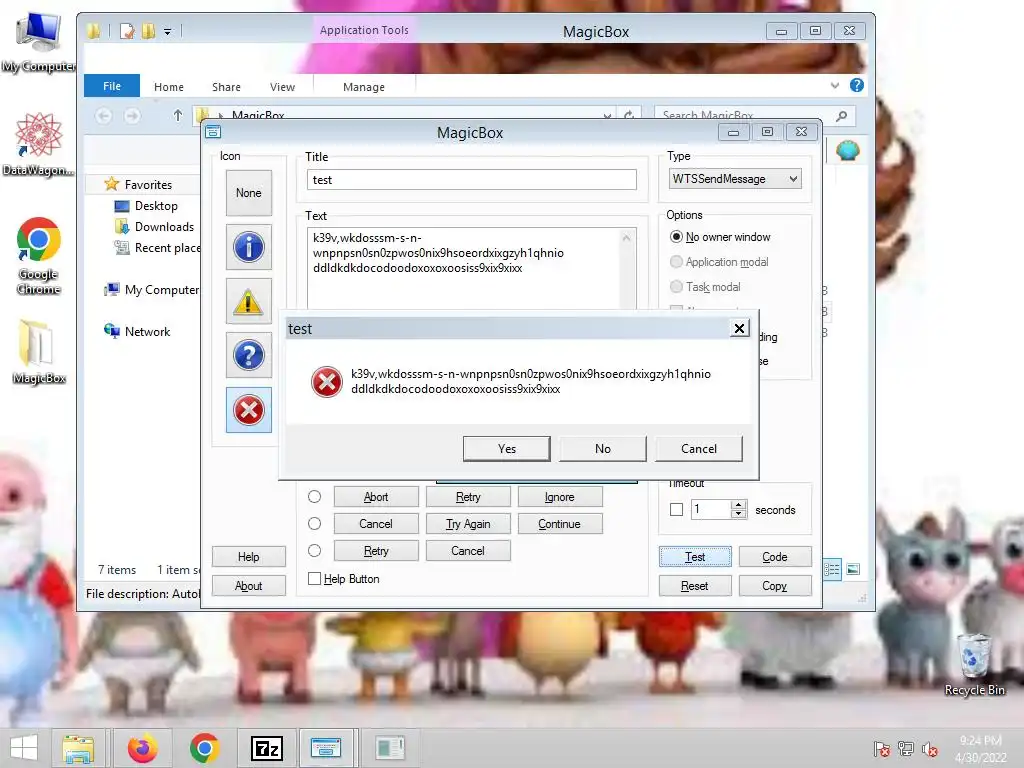Enable the Help Button checkbox
Image resolution: width=1024 pixels, height=768 pixels.
pos(314,579)
